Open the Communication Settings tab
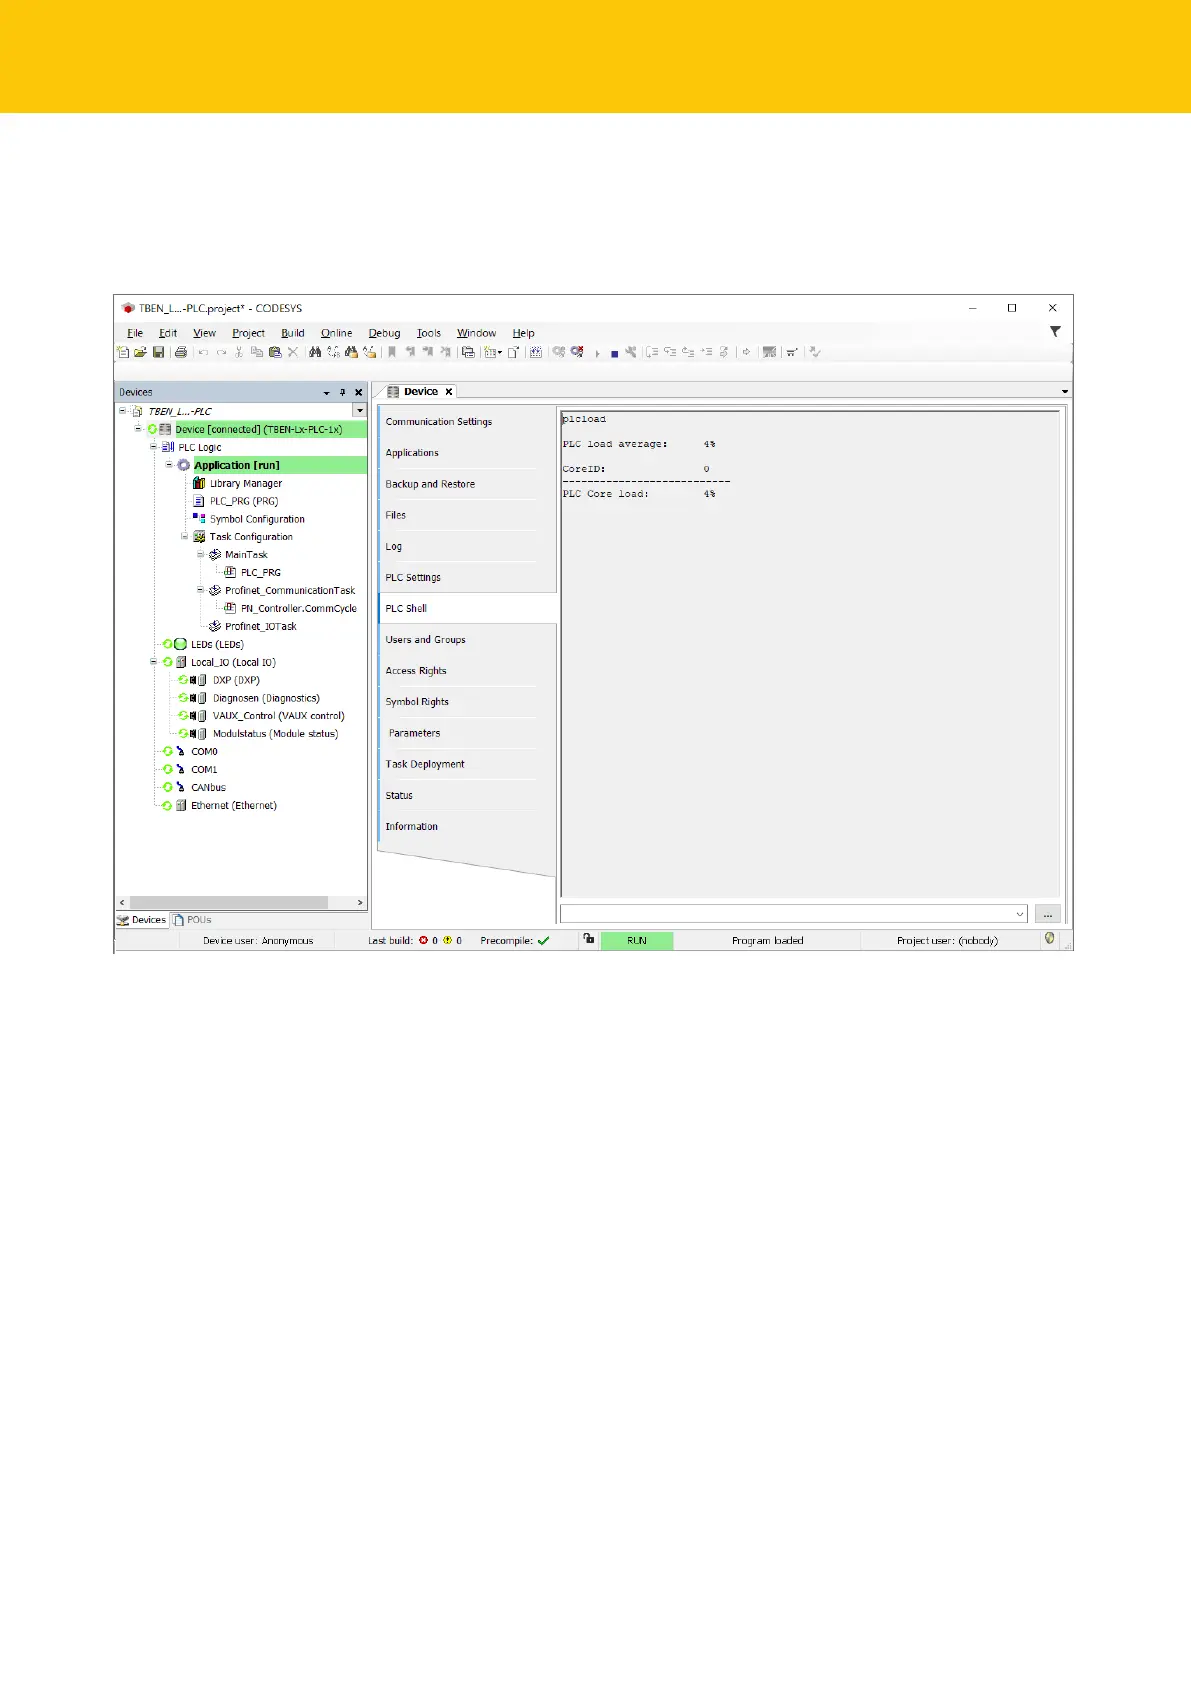The height and width of the screenshot is (1684, 1191). (466, 422)
